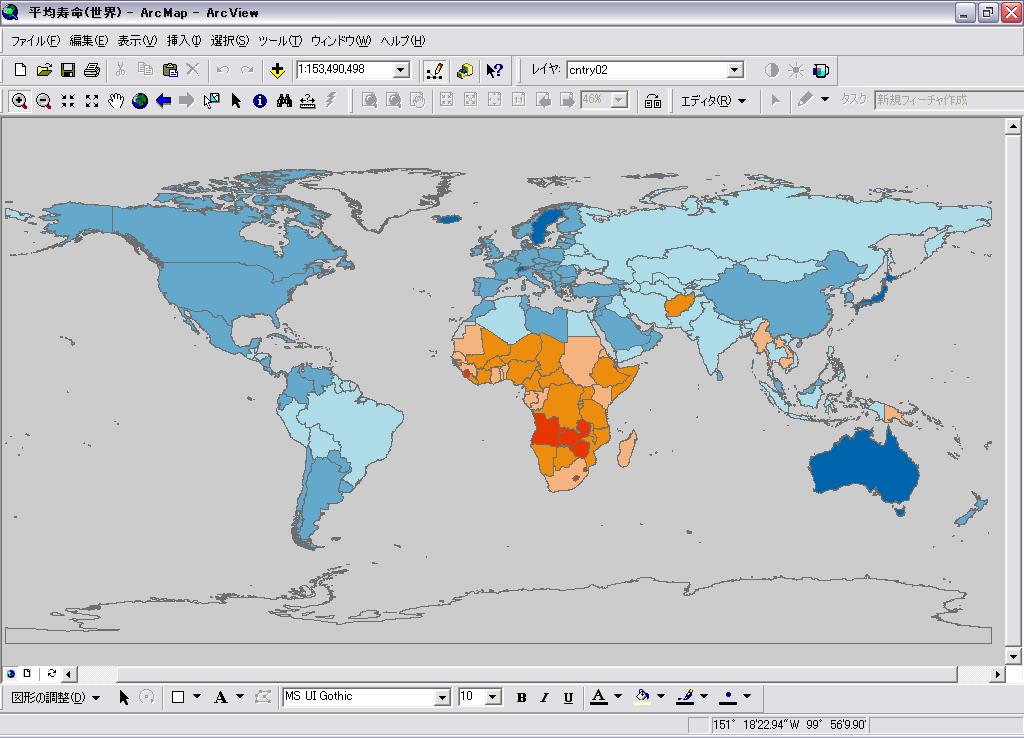This screenshot has width=1024, height=738.
Task: Toggle bold text formatting
Action: 521,697
